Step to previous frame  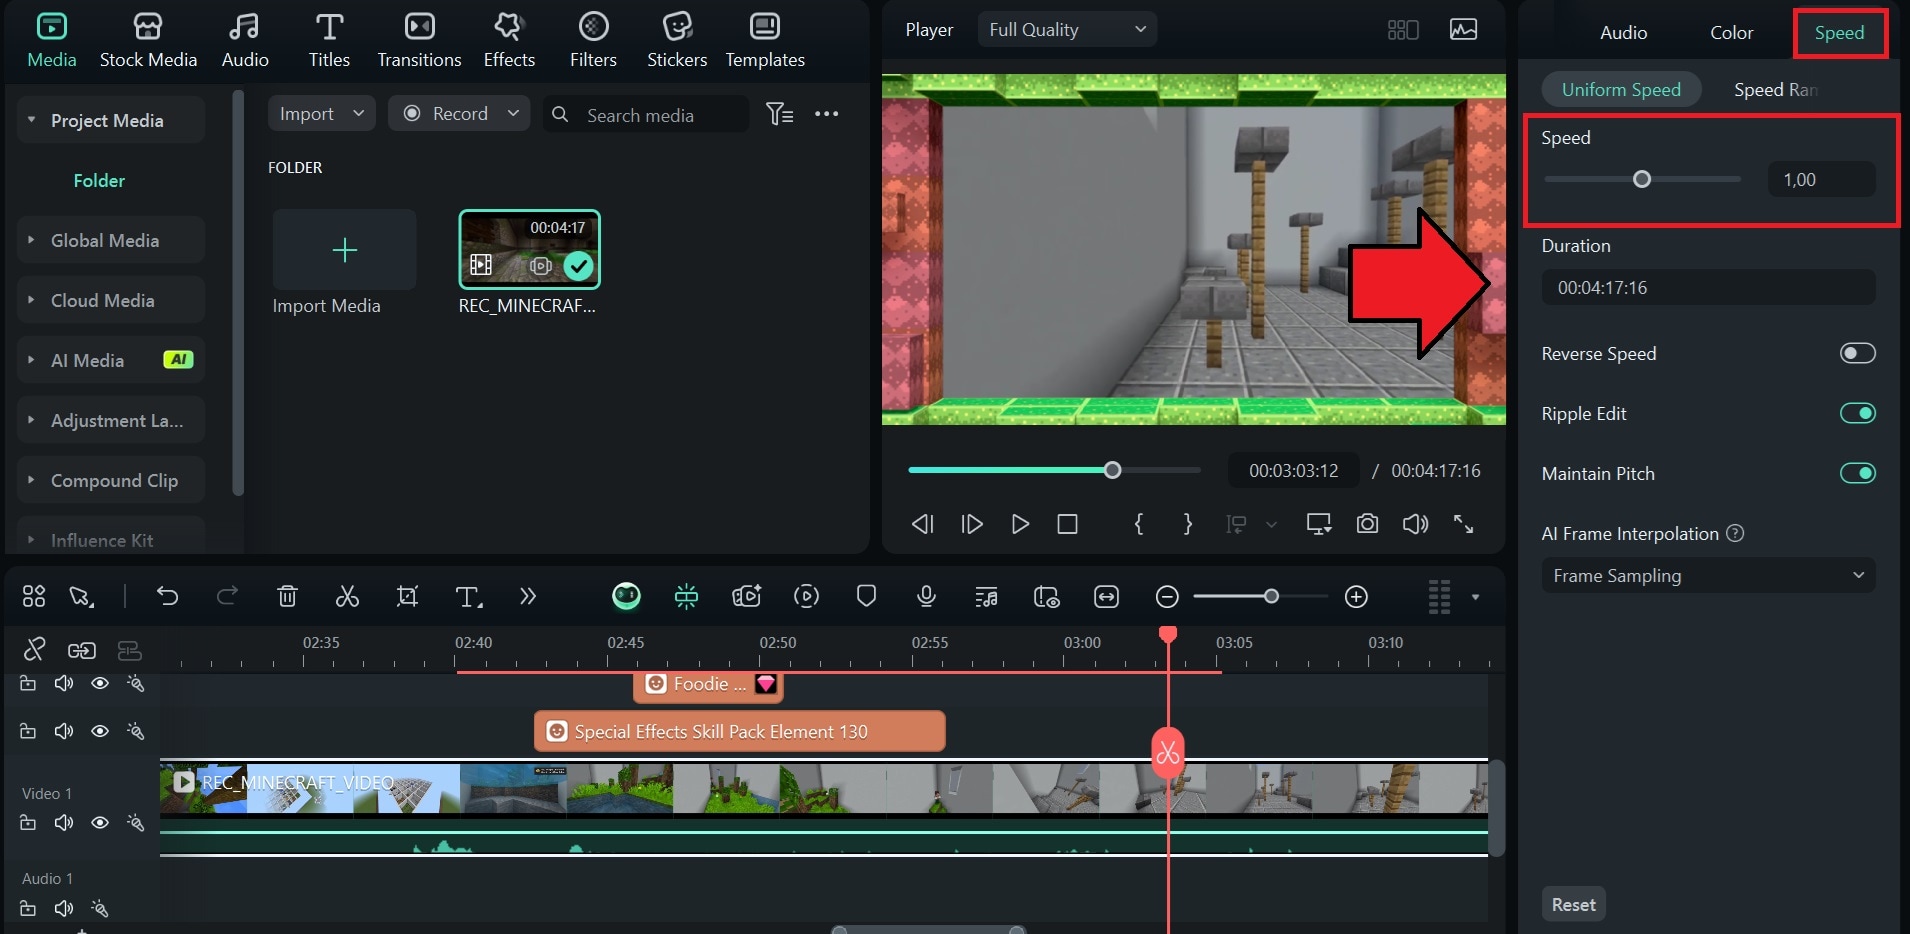(922, 524)
